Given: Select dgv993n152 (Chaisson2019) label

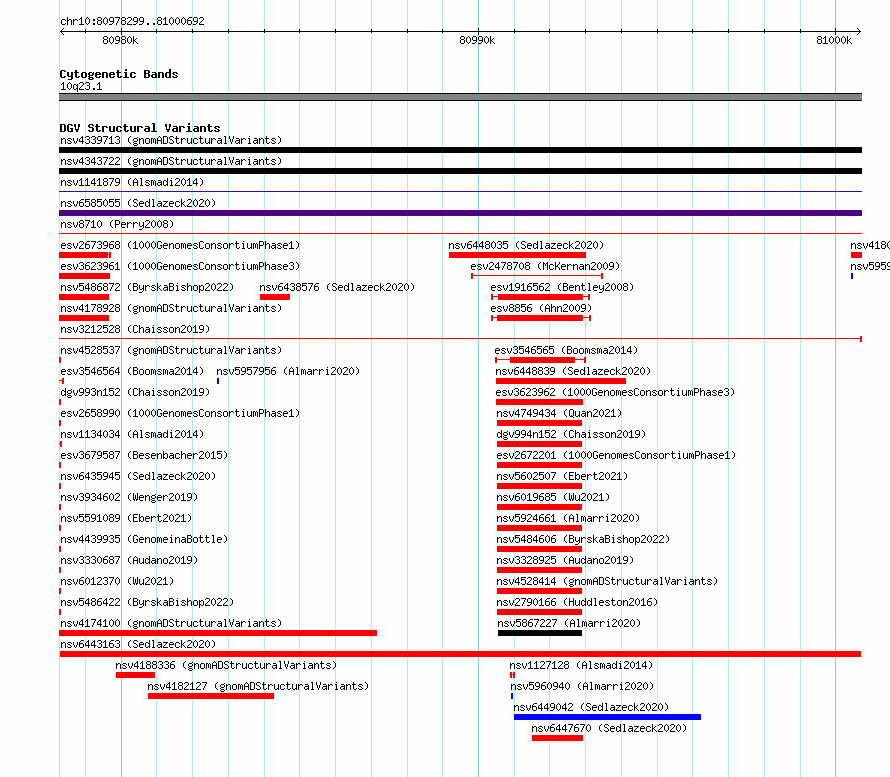Looking at the screenshot, I should (x=135, y=392).
